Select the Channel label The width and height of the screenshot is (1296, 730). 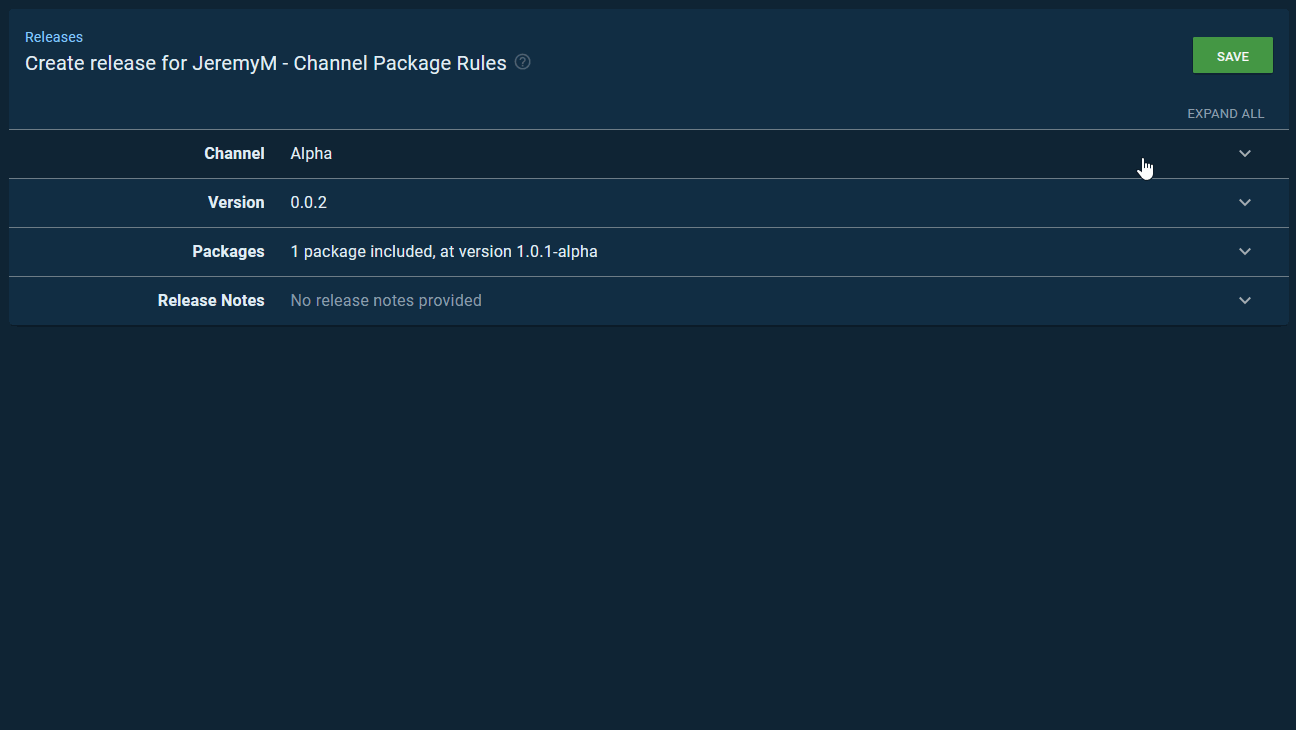[x=234, y=153]
